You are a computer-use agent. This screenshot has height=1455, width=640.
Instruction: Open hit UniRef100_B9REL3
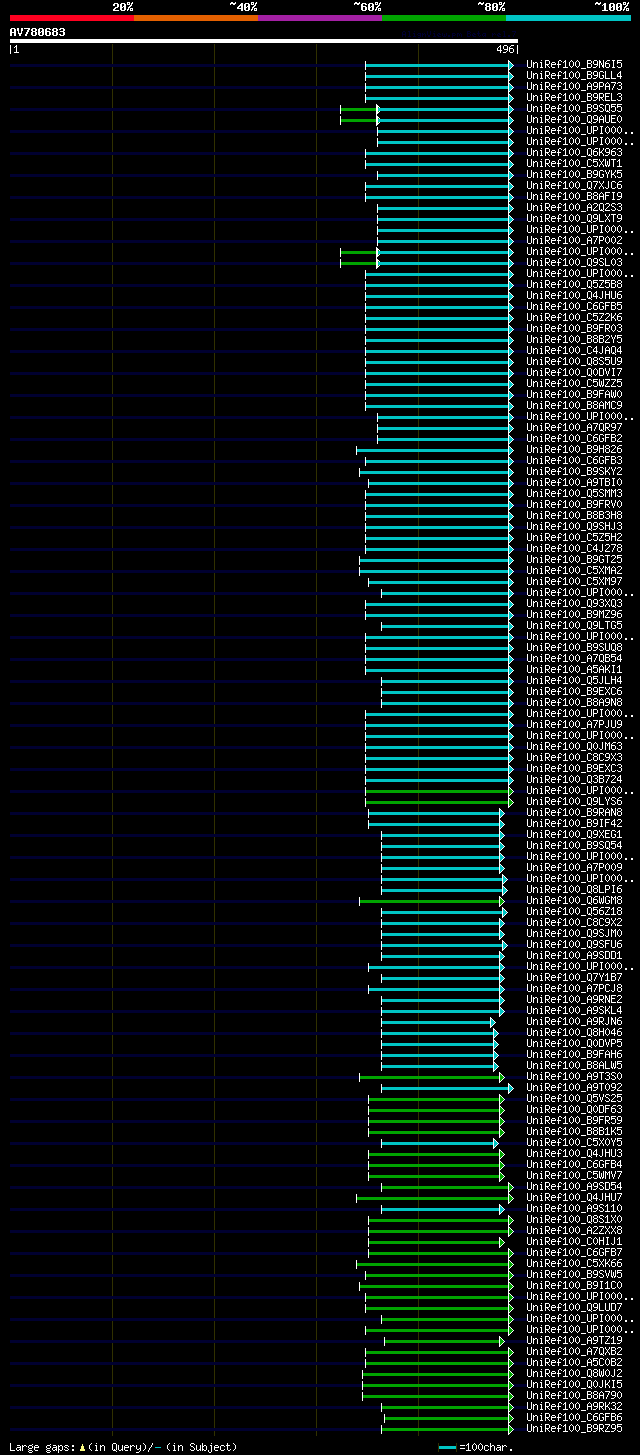(574, 97)
